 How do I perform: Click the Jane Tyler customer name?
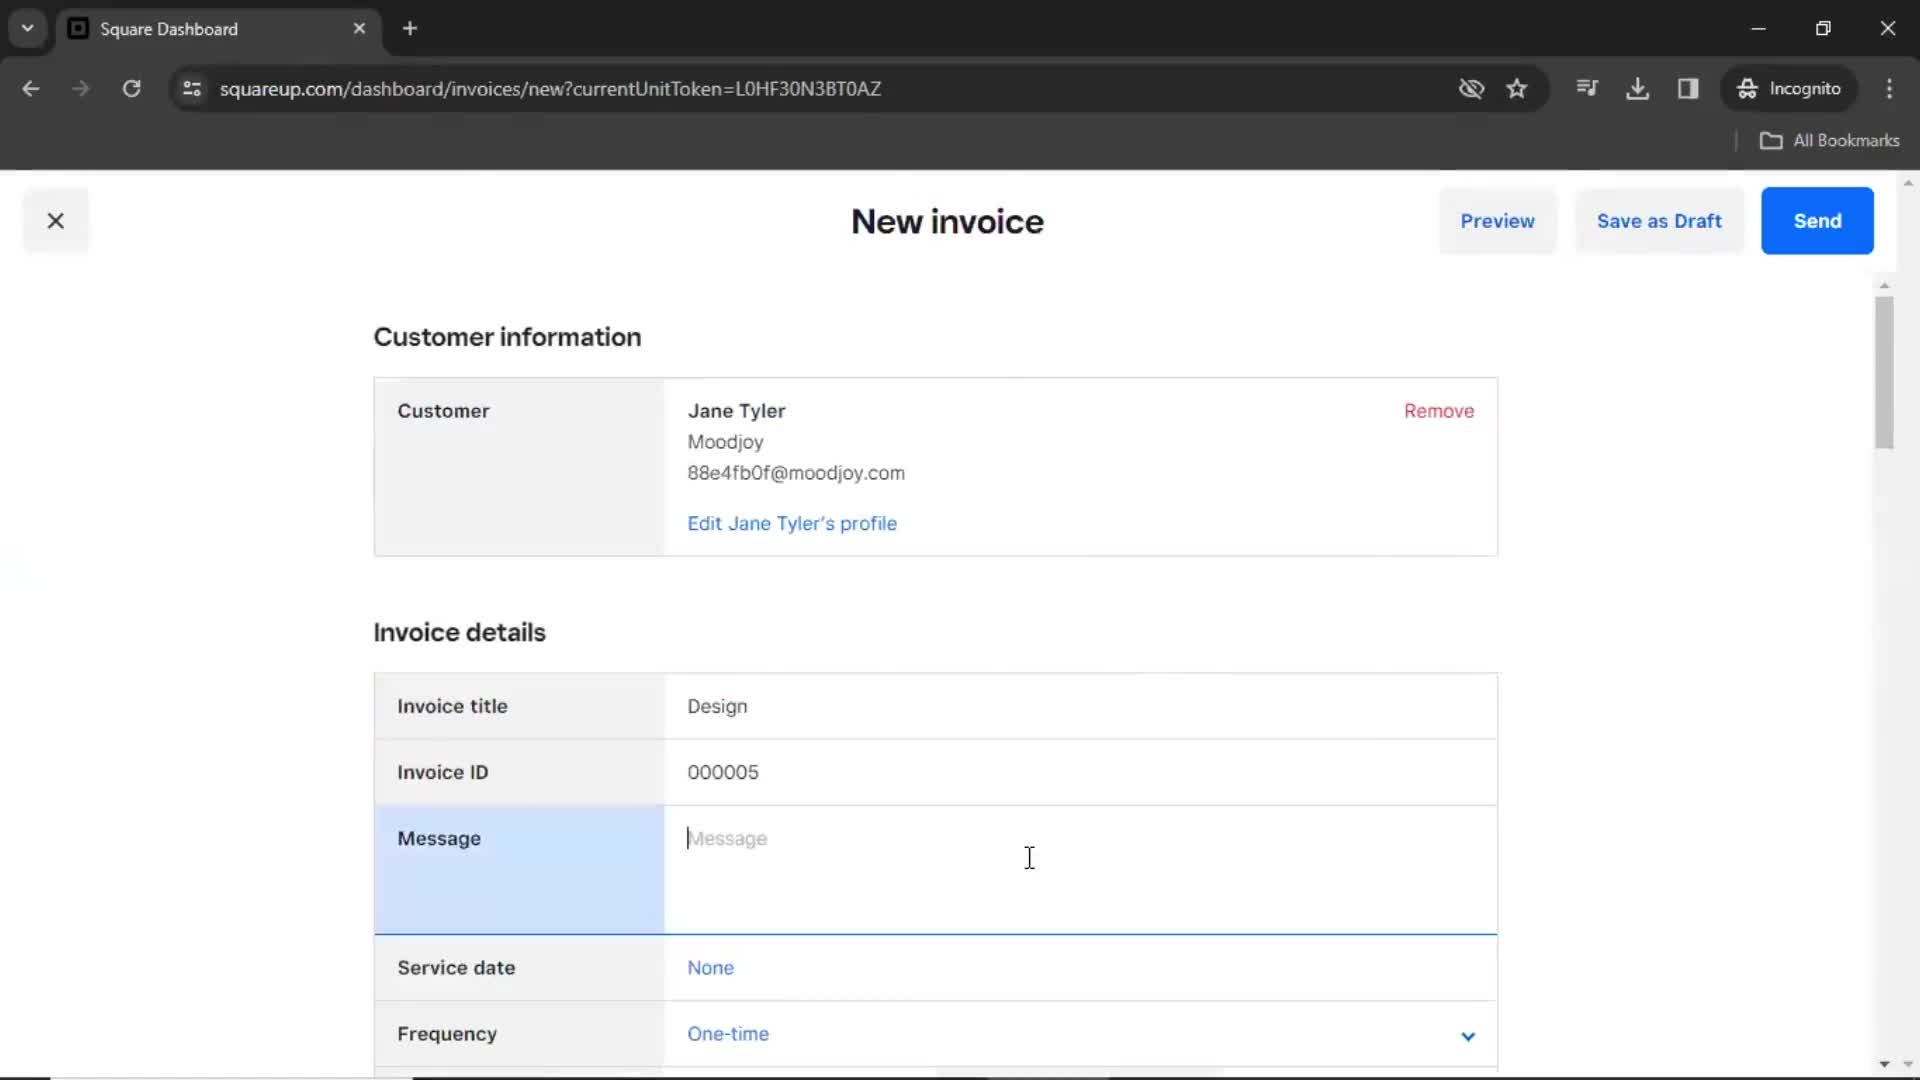[x=736, y=411]
